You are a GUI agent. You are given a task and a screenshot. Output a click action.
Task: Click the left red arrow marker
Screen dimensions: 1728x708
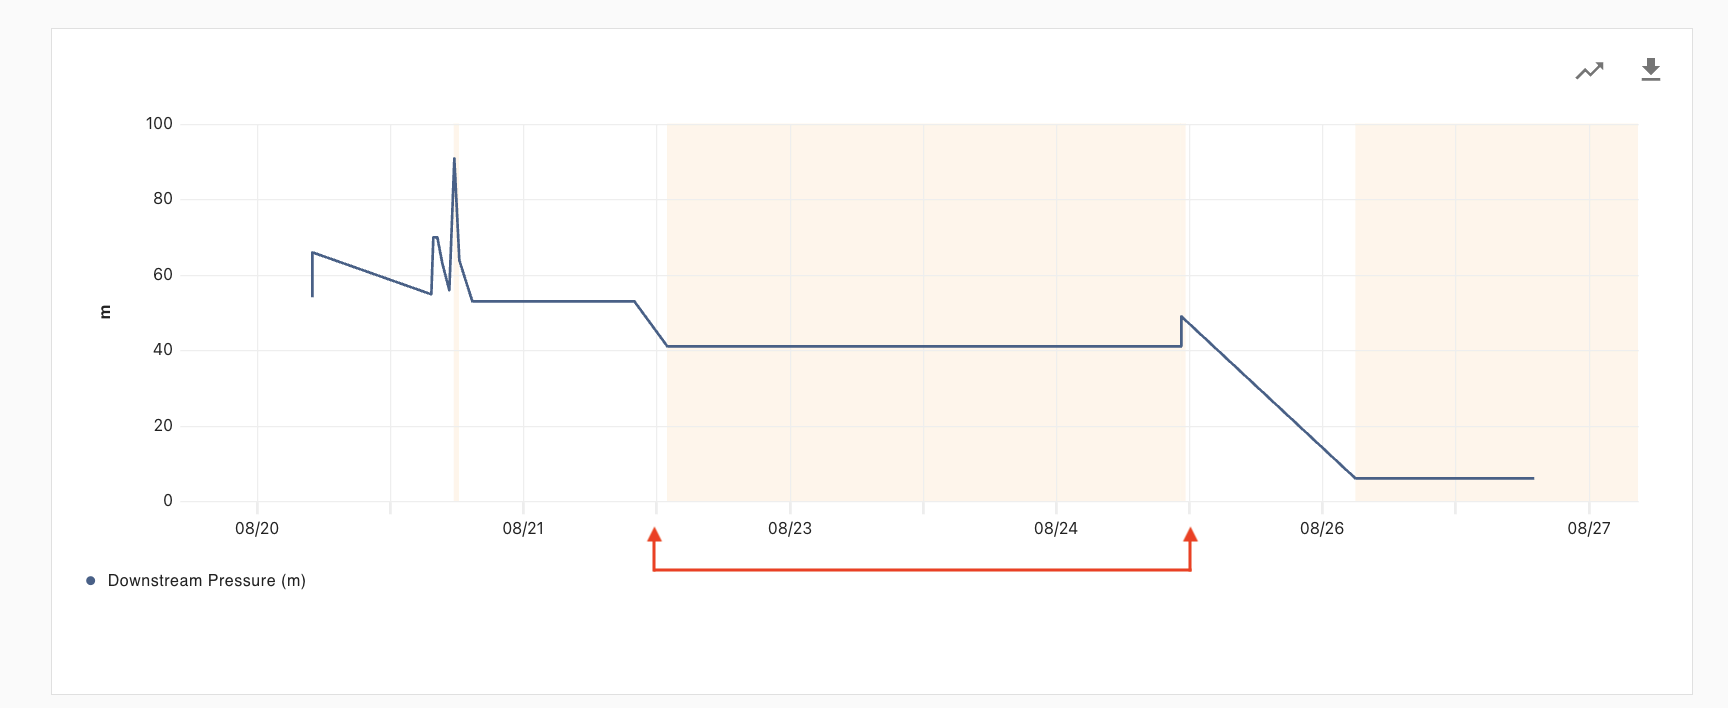click(x=655, y=535)
